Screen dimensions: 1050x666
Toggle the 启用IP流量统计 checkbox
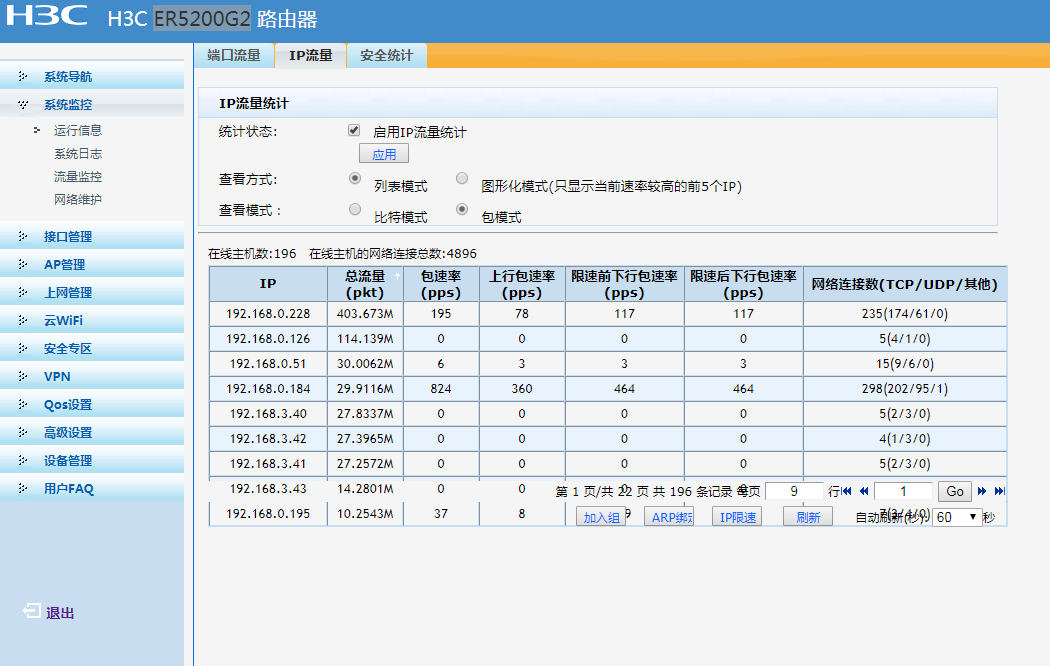354,131
